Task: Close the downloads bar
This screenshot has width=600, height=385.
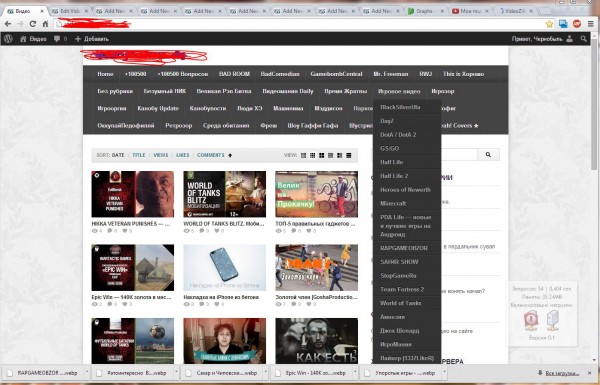Action: [x=590, y=373]
